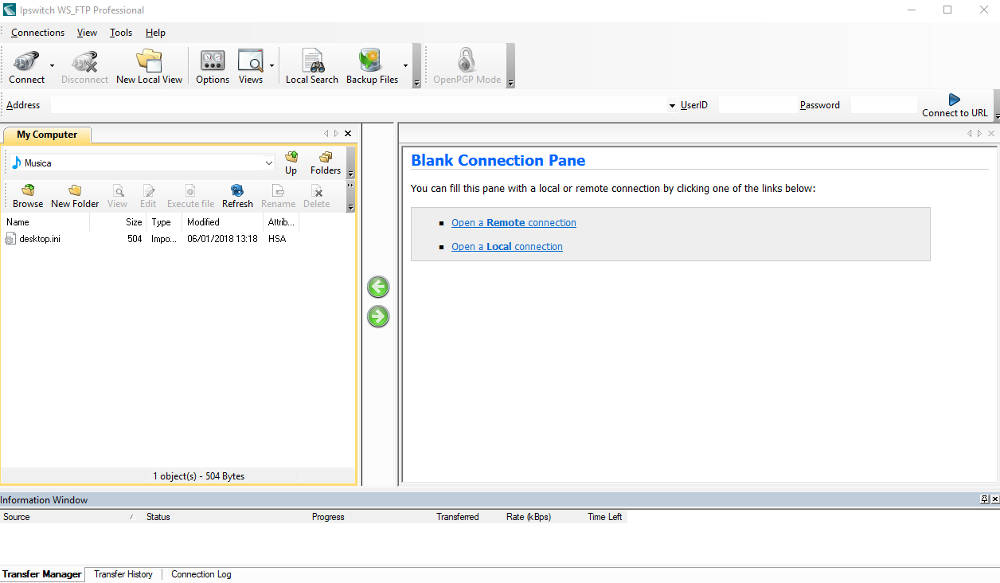Image resolution: width=1000 pixels, height=583 pixels.
Task: Click the transfer right green arrow
Action: (378, 316)
